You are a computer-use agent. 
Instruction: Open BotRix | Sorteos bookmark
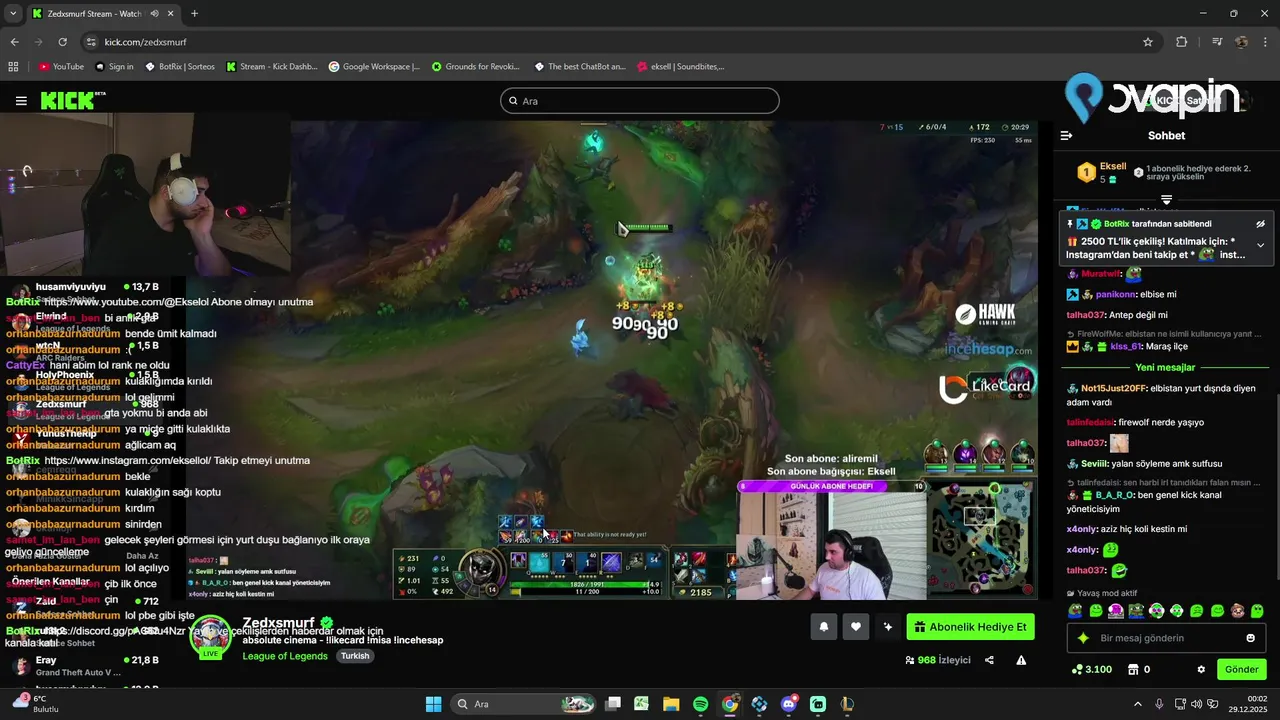[180, 67]
